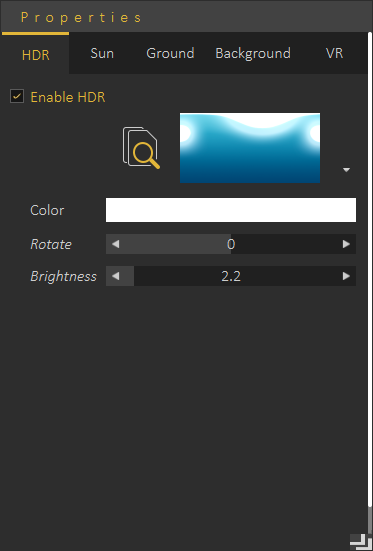
Task: Select the HDR tab
Action: coord(36,55)
